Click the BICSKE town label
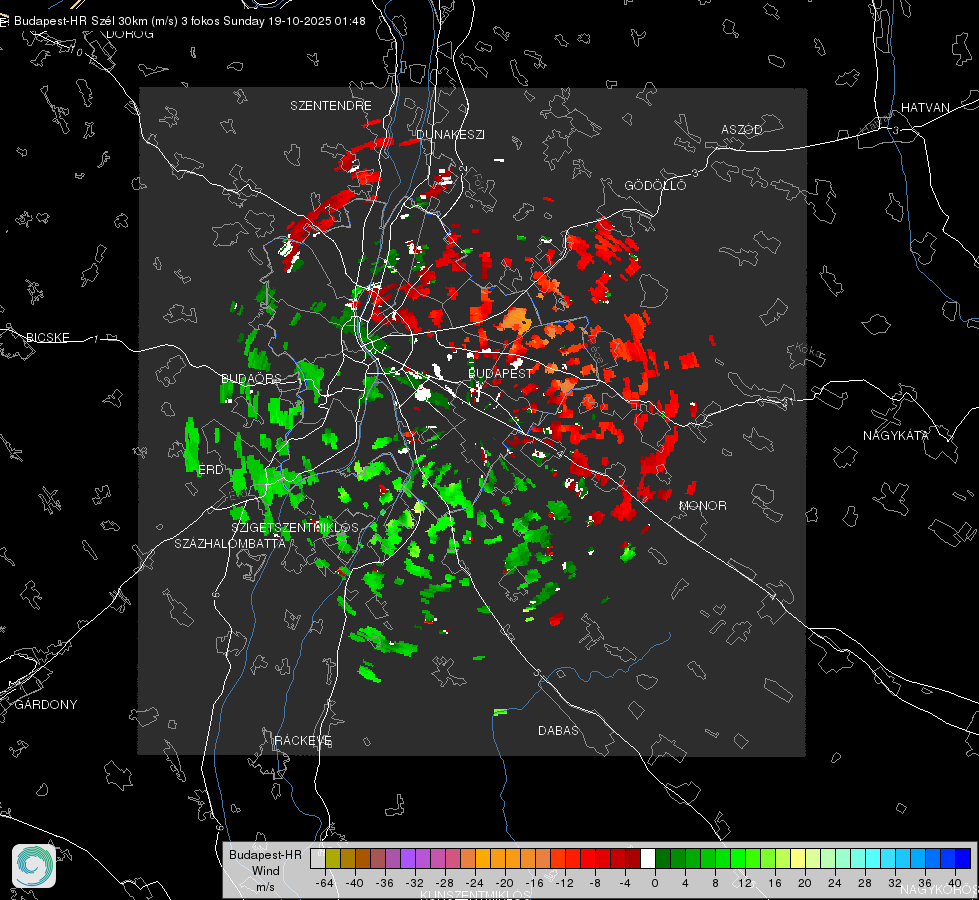979x900 pixels. (48, 338)
